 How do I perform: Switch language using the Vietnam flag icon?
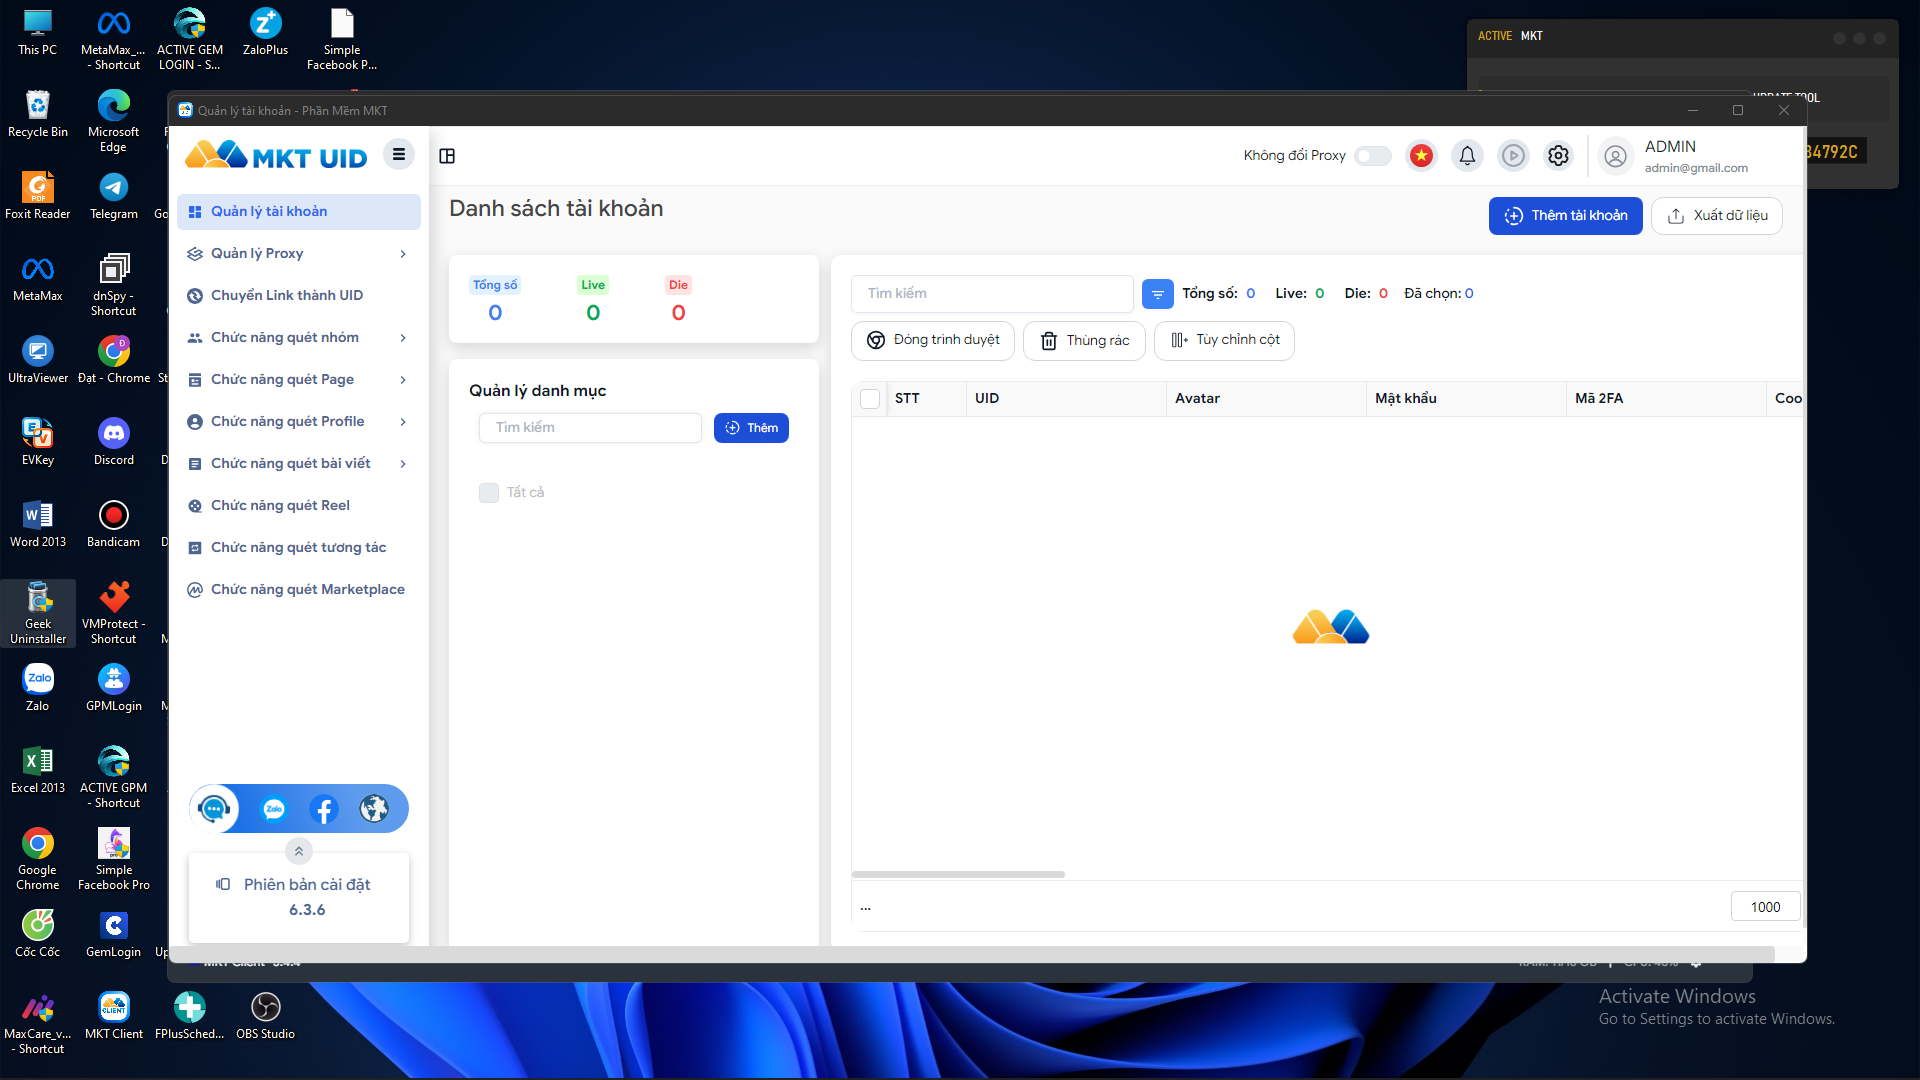(1421, 155)
